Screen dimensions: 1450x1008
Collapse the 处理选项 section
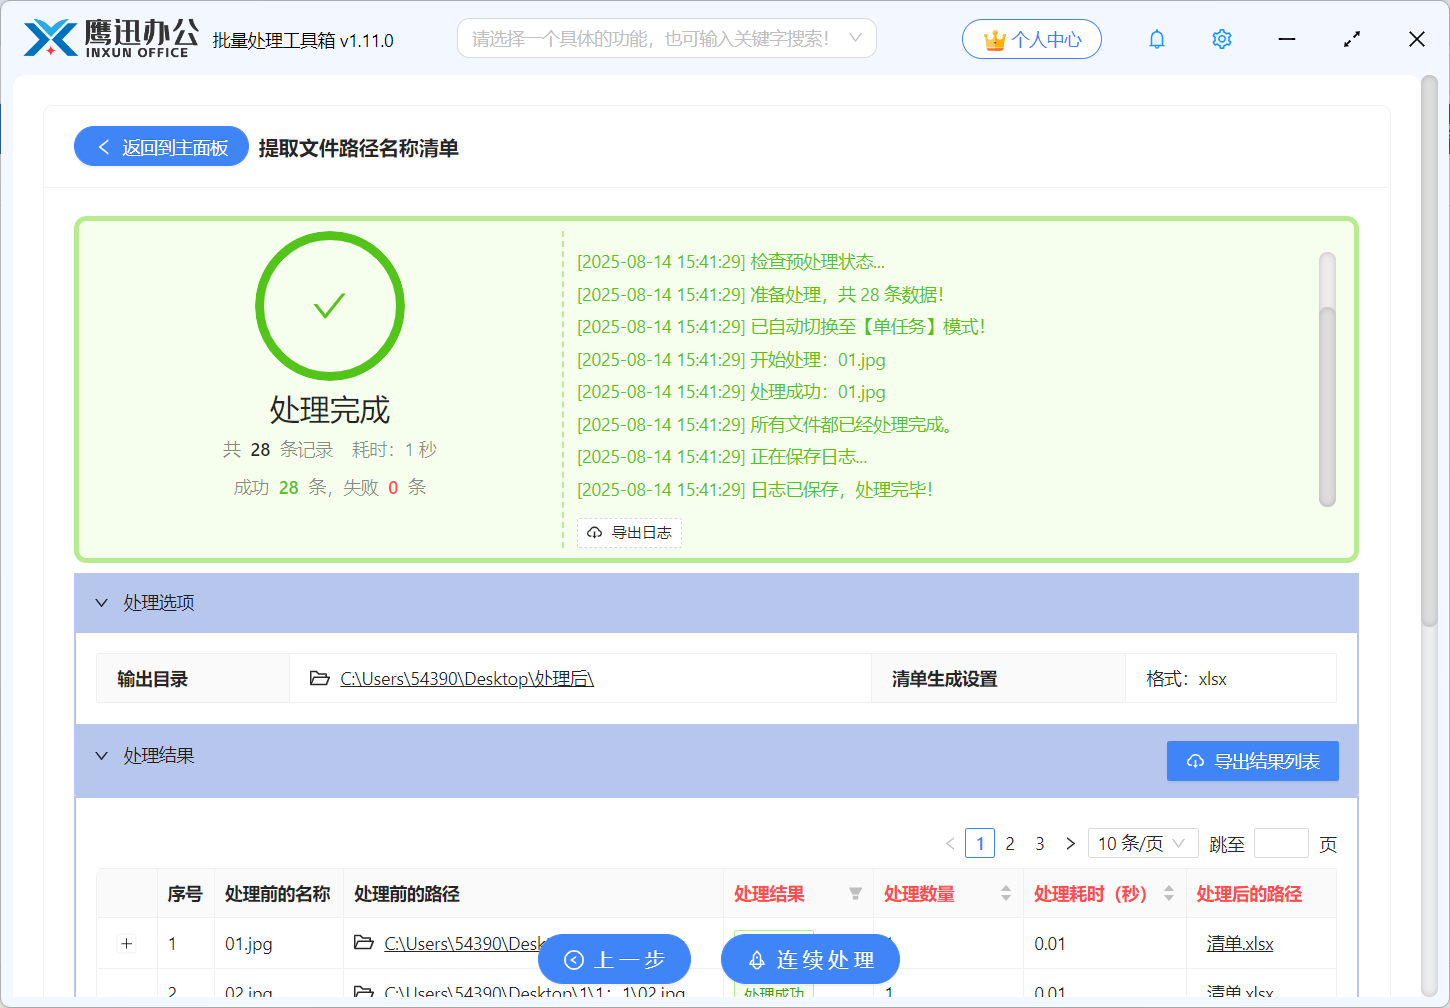101,603
